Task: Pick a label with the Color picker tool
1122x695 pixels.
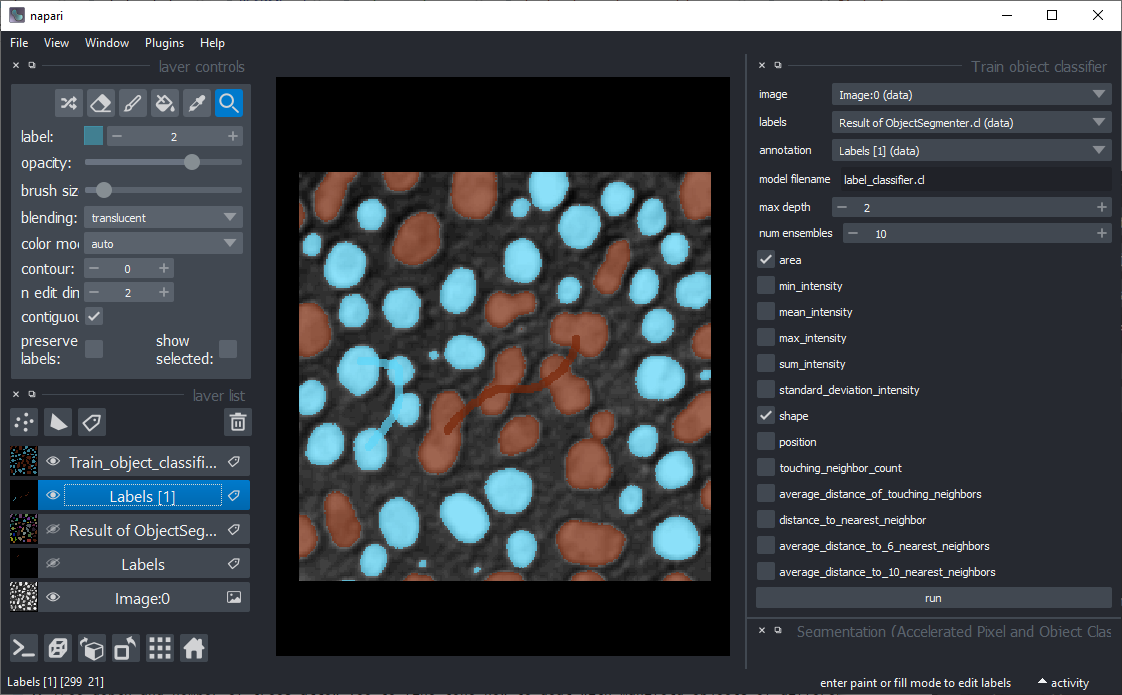Action: [x=196, y=103]
